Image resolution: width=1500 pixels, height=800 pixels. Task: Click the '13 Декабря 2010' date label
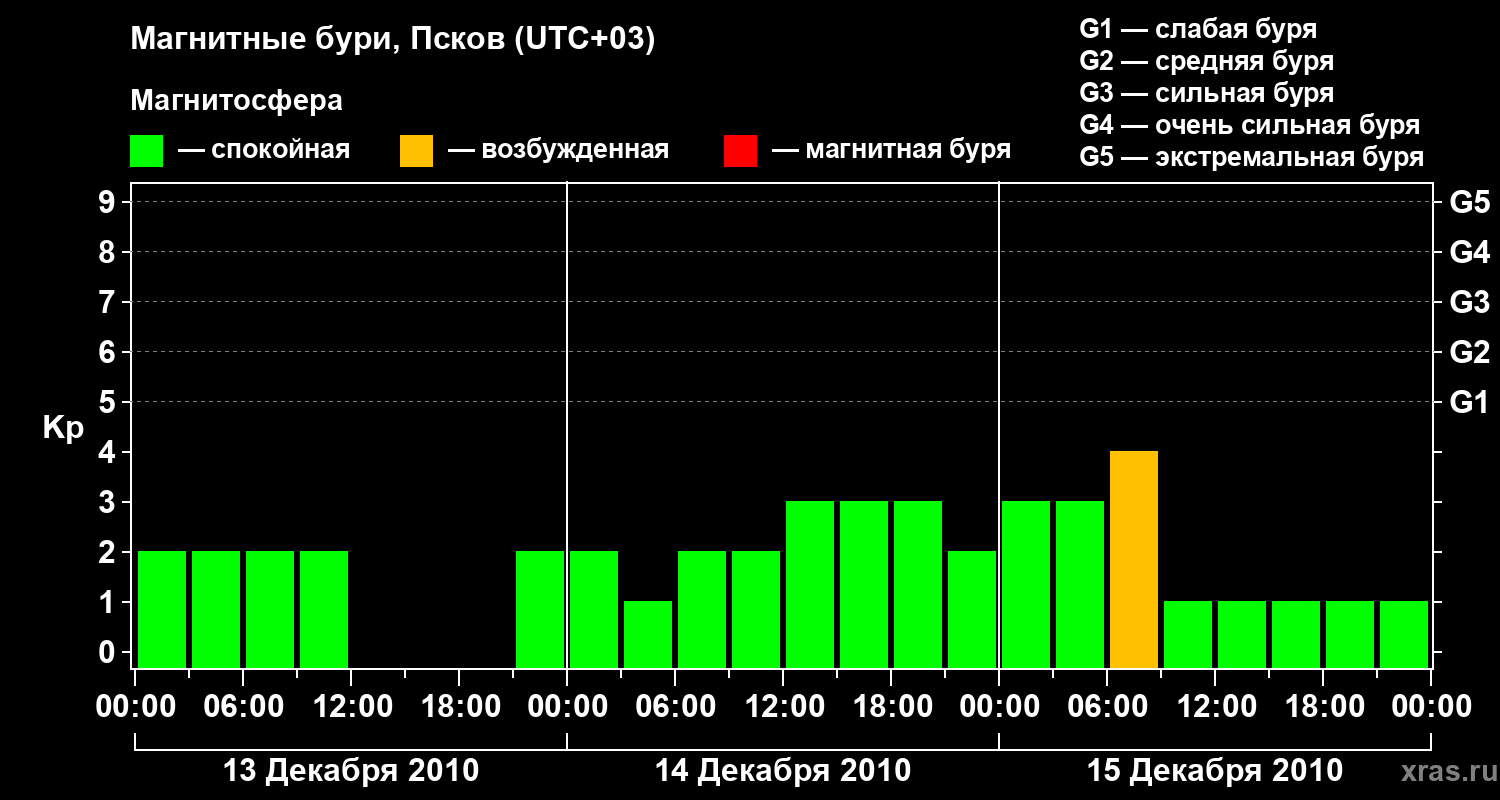pyautogui.click(x=351, y=771)
